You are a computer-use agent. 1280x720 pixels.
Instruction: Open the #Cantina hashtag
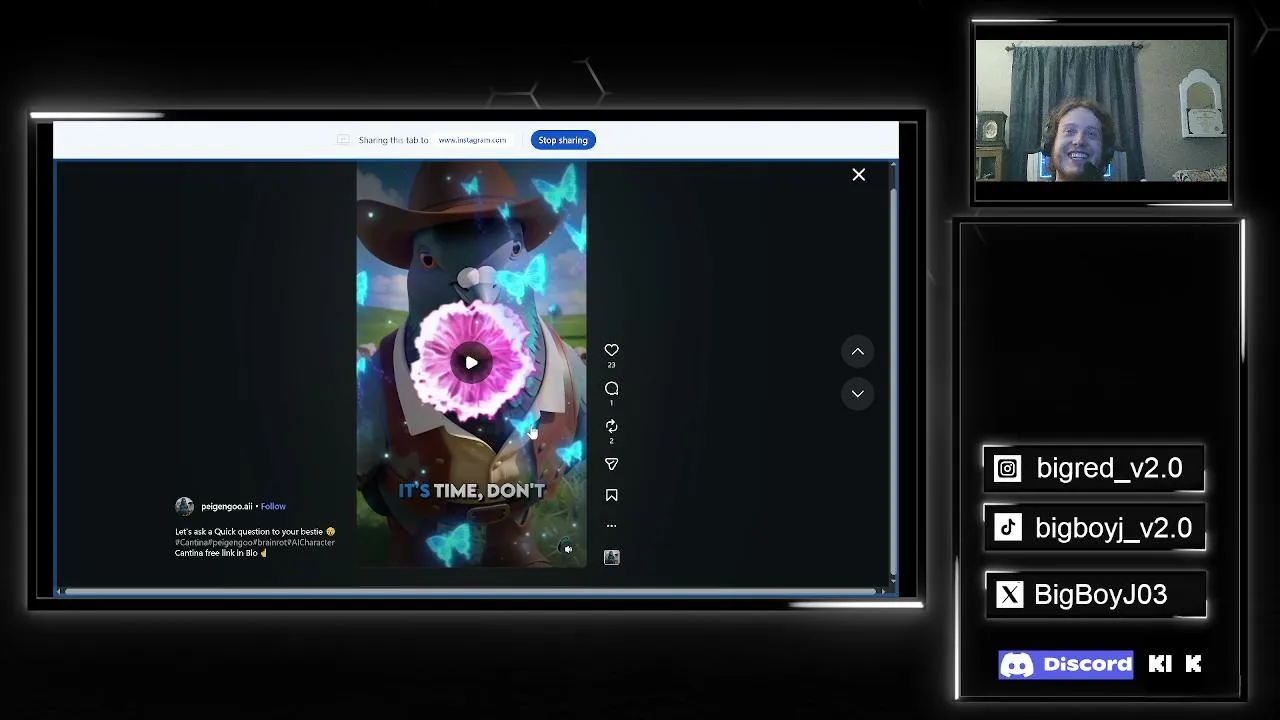point(191,542)
